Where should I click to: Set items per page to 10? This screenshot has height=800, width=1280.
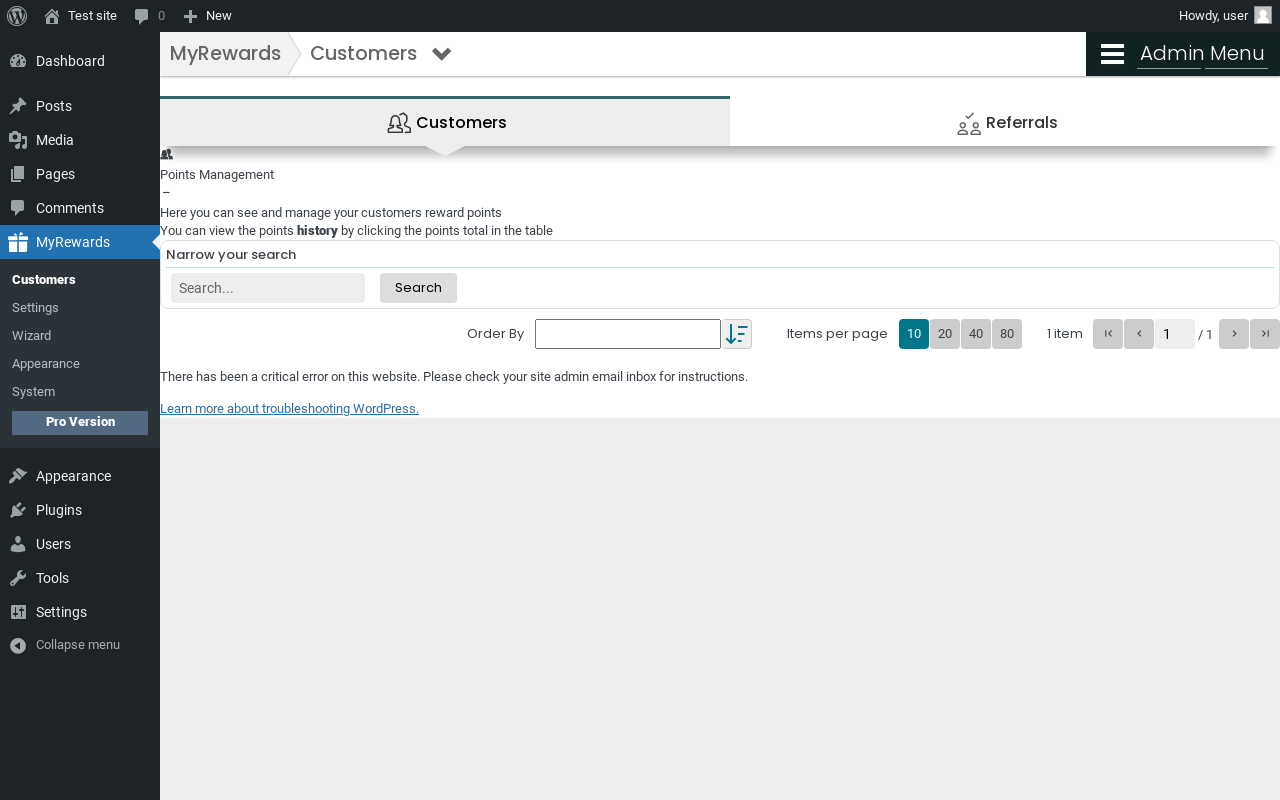(x=914, y=334)
